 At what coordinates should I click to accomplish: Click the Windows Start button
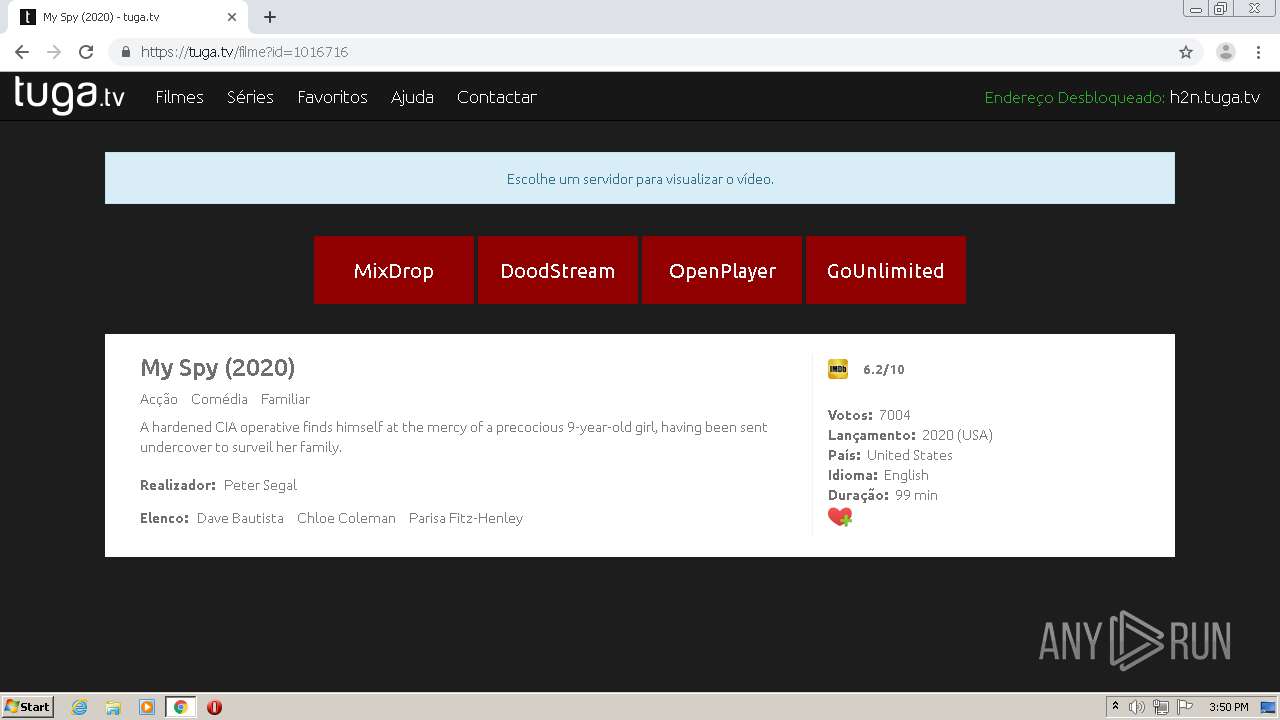[x=28, y=707]
